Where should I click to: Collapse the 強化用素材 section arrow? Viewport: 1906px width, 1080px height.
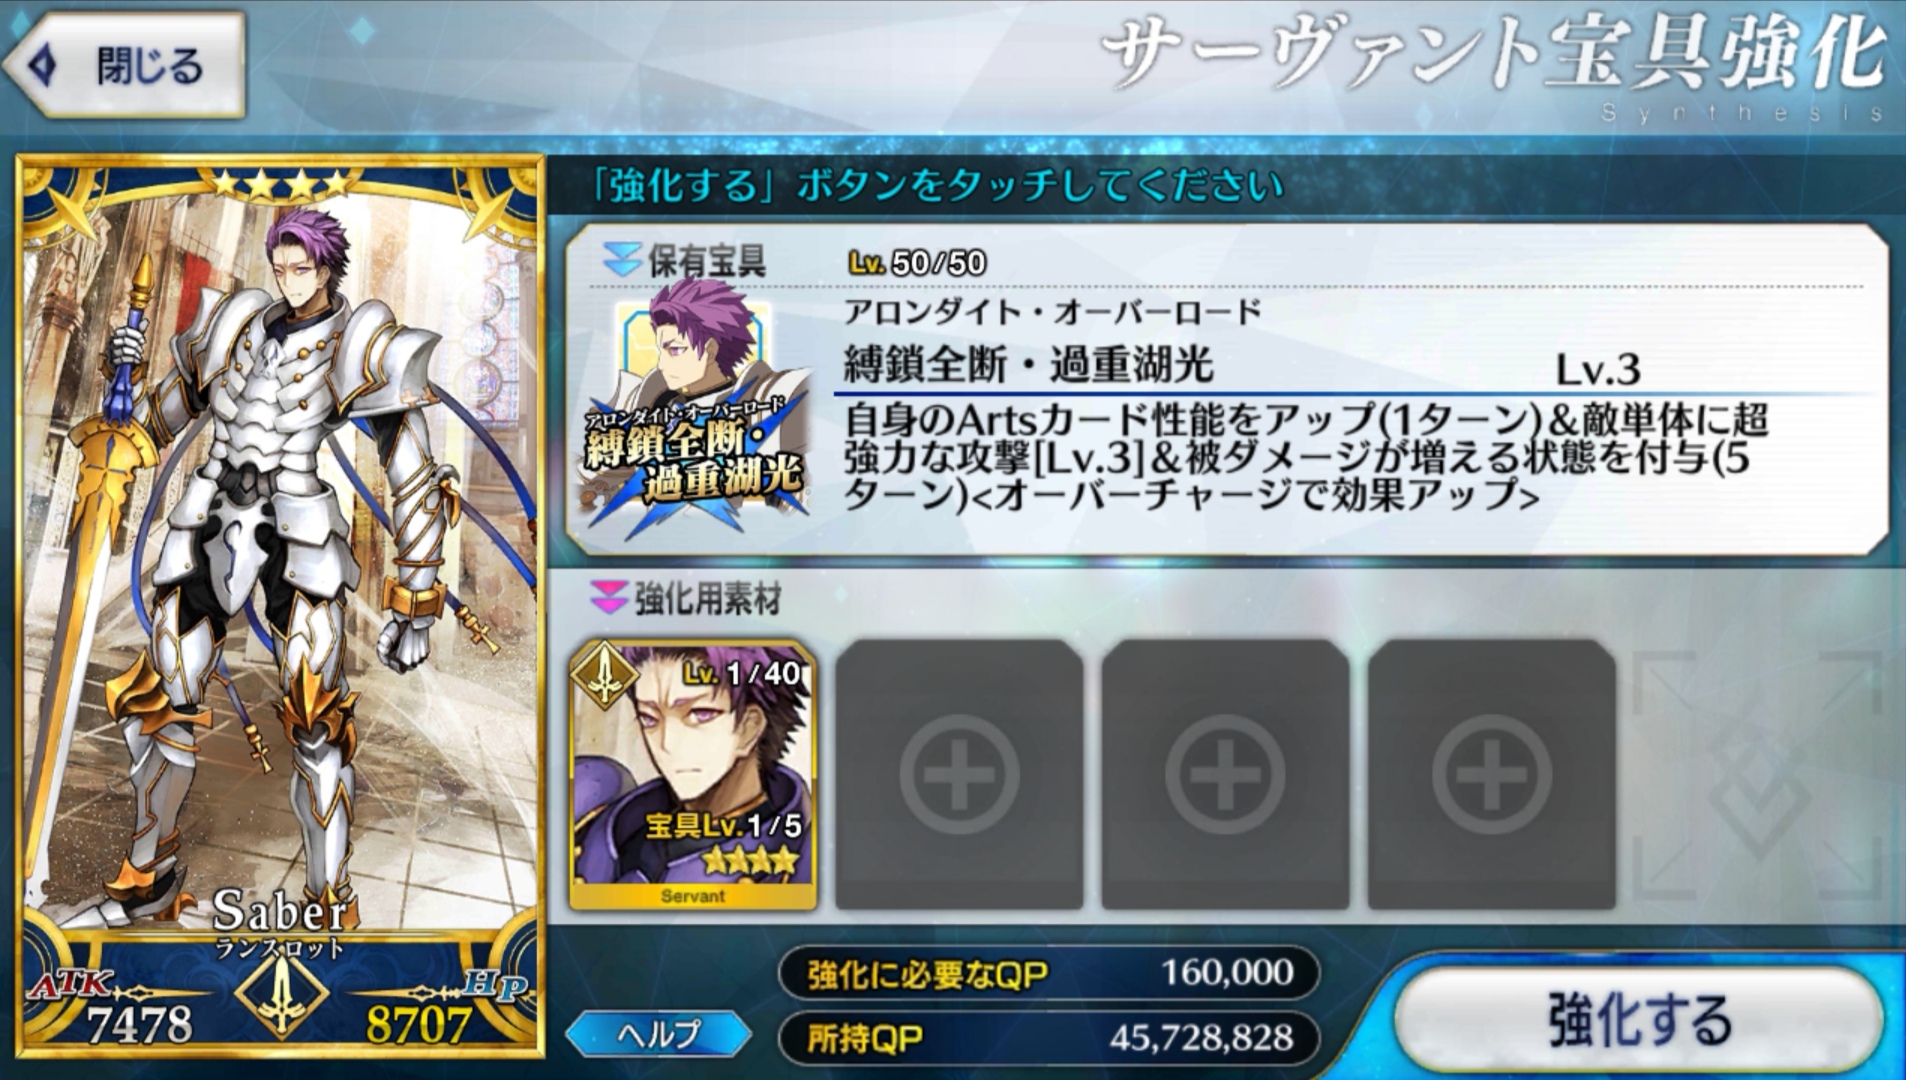pyautogui.click(x=607, y=598)
